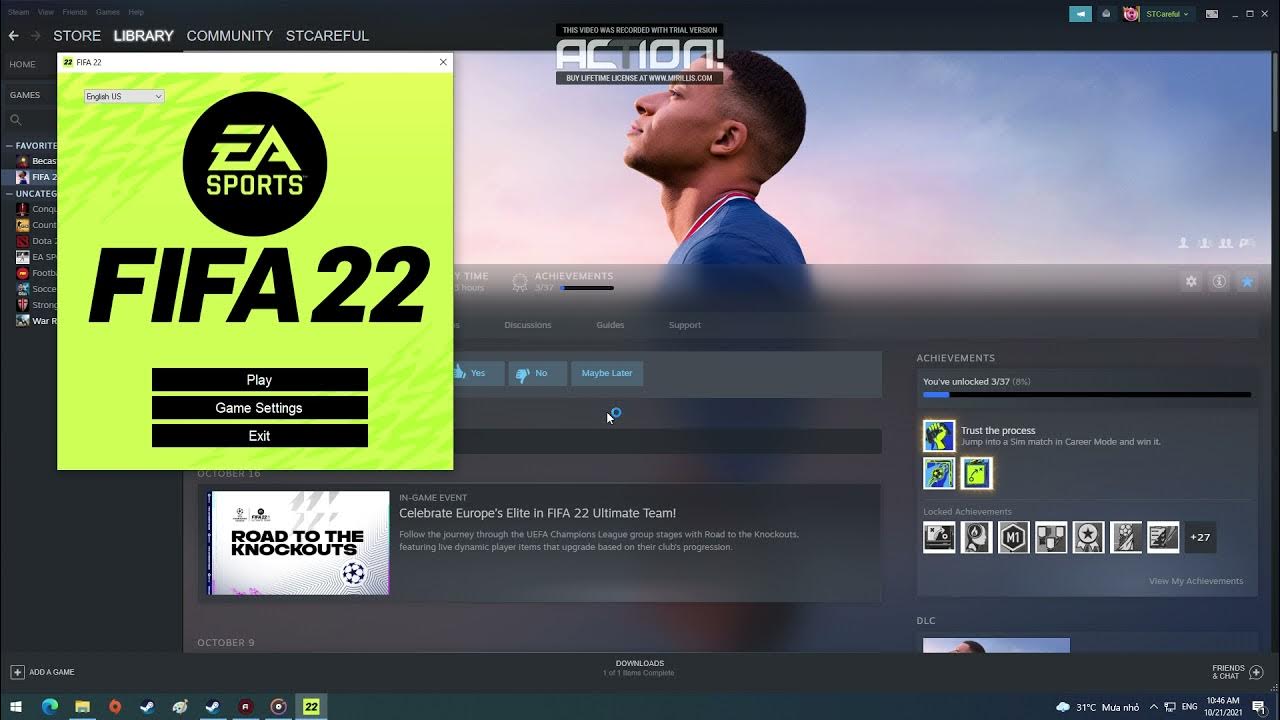This screenshot has width=1280, height=720.
Task: Collapse the Uncategorized games section
Action: point(9,194)
